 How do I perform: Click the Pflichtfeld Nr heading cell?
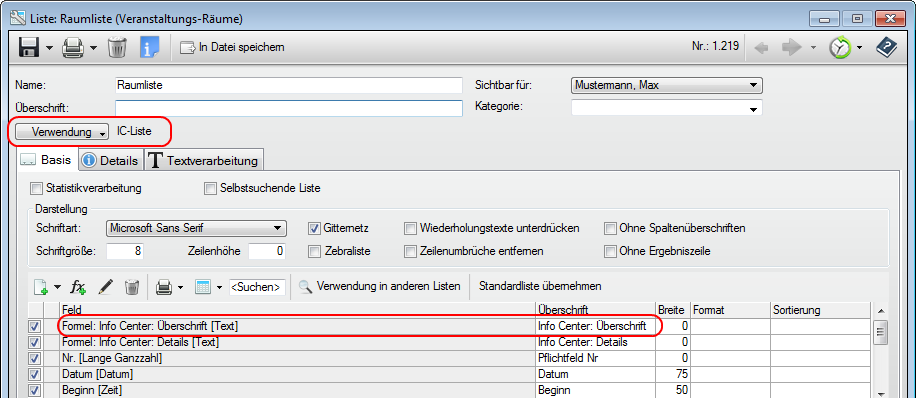pyautogui.click(x=595, y=358)
